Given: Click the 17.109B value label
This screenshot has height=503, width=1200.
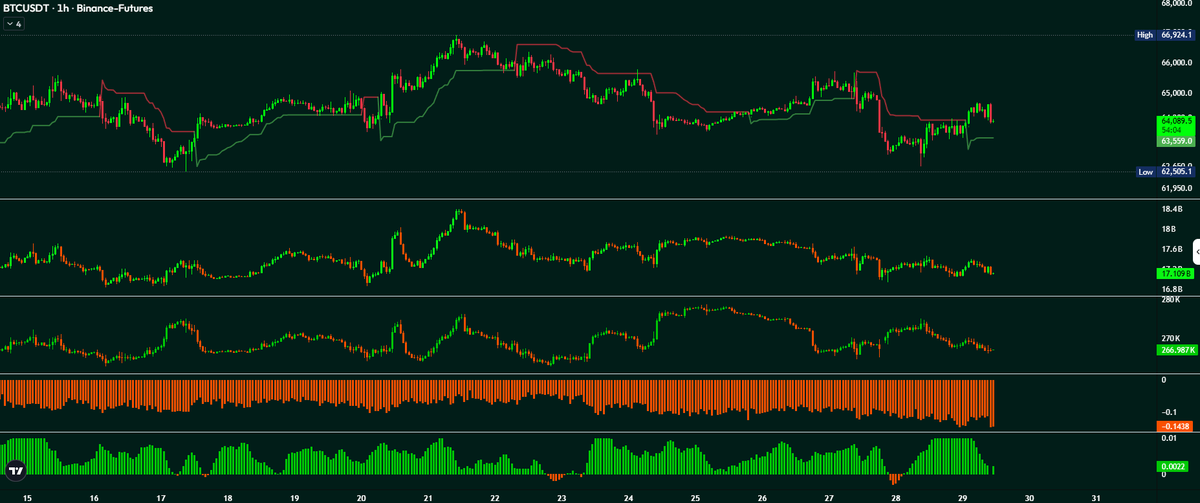Looking at the screenshot, I should [1176, 273].
